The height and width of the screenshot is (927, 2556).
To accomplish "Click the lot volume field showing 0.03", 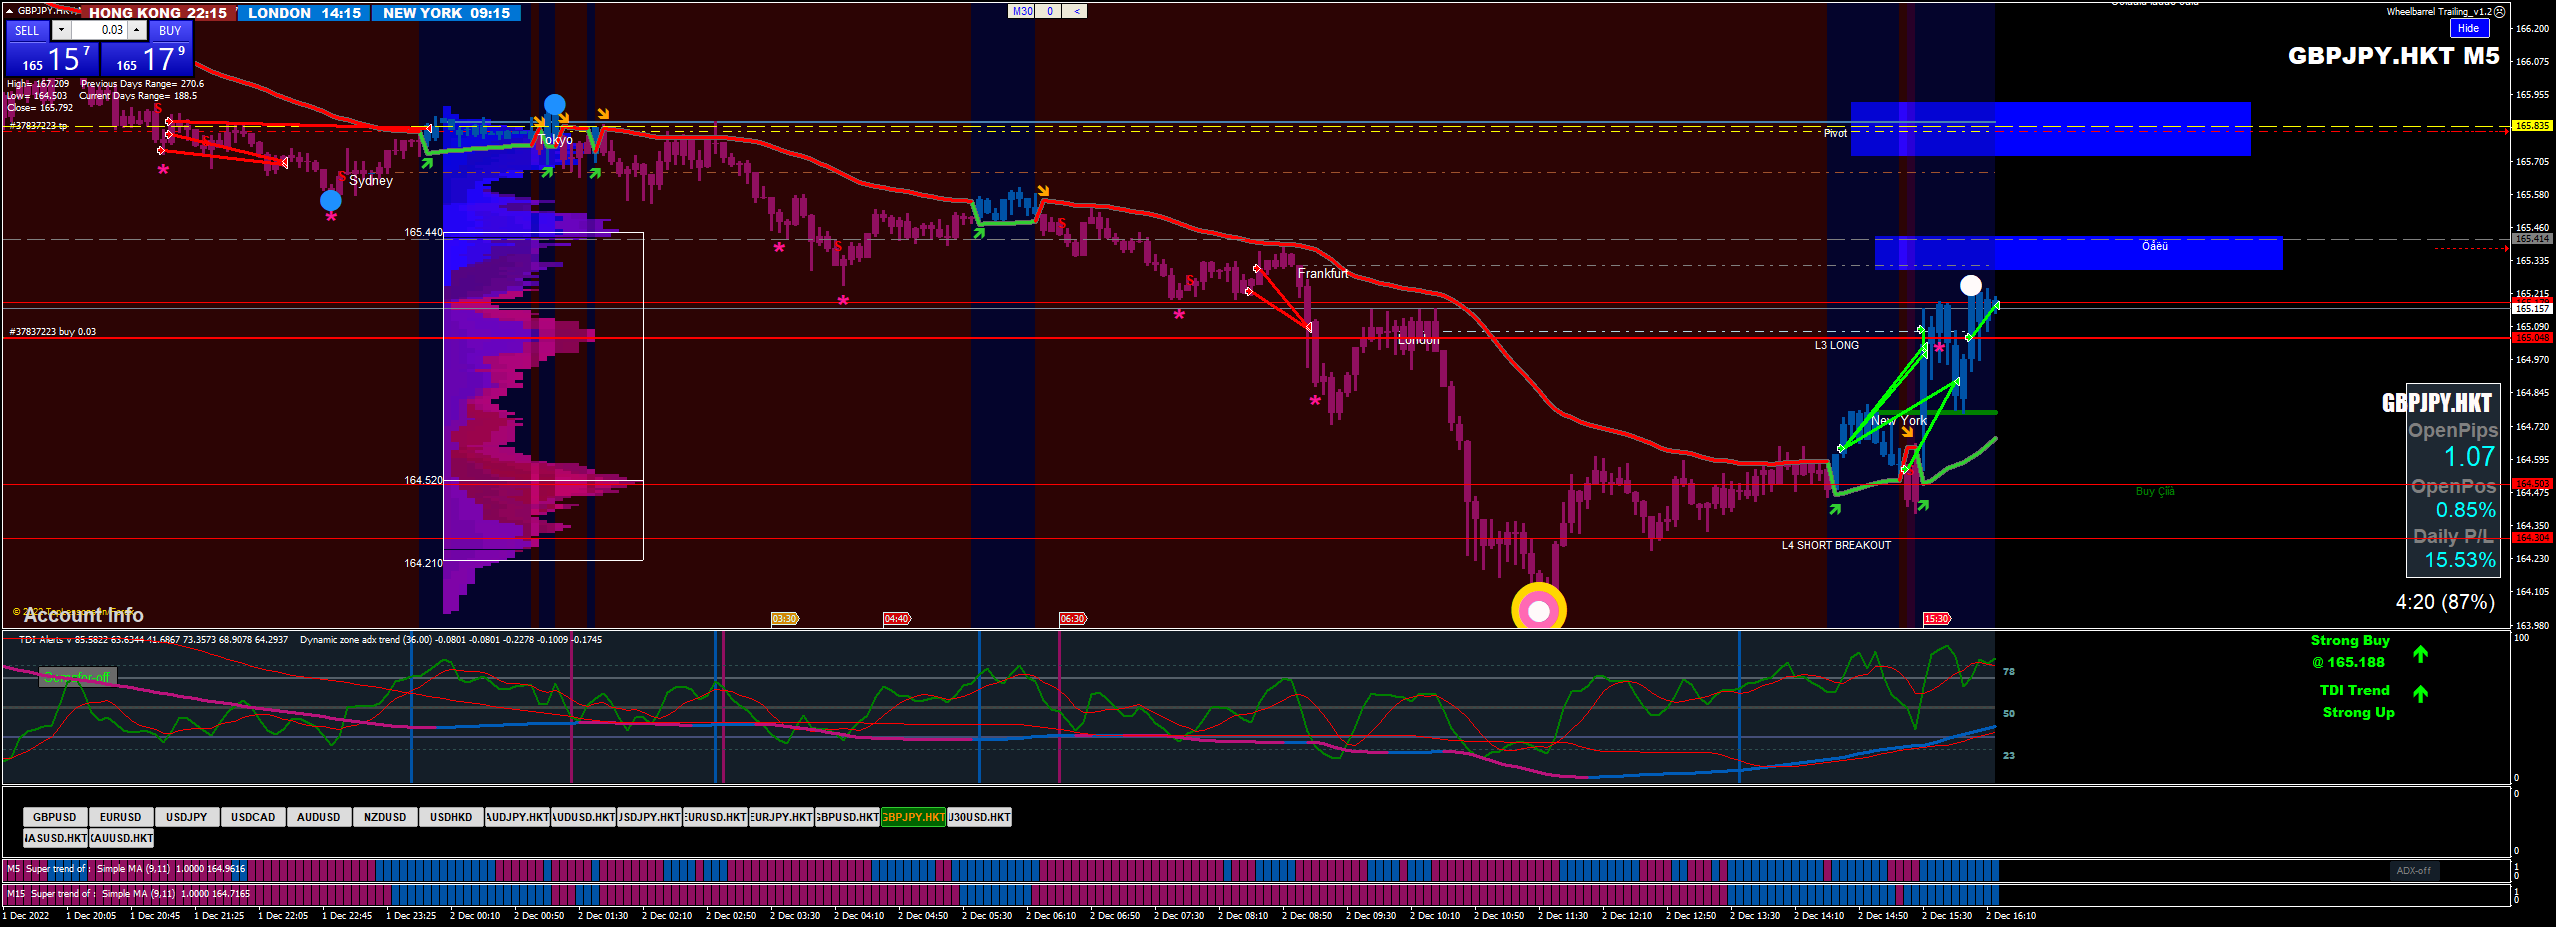I will pyautogui.click(x=99, y=31).
